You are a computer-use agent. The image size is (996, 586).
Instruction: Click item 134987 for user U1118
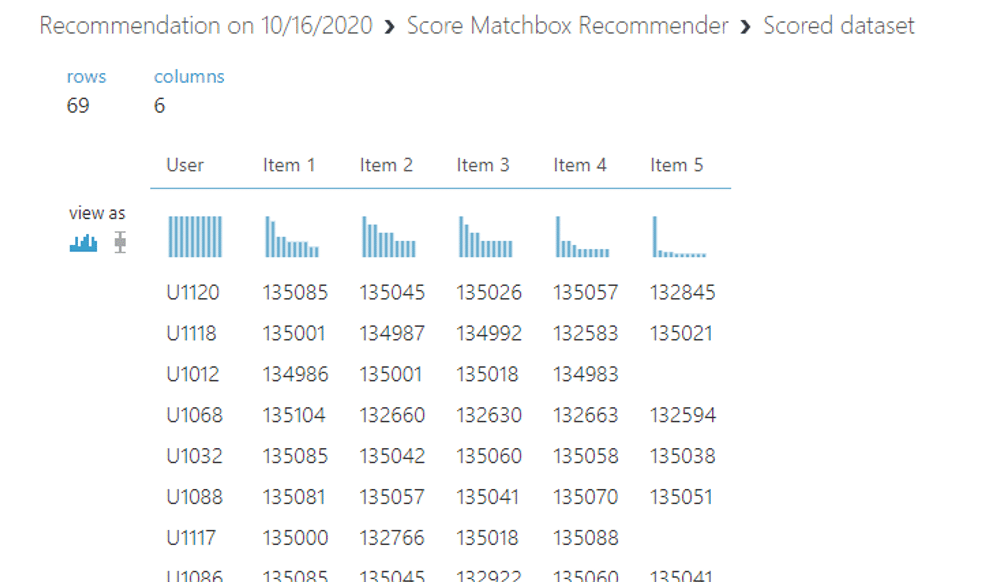(392, 333)
